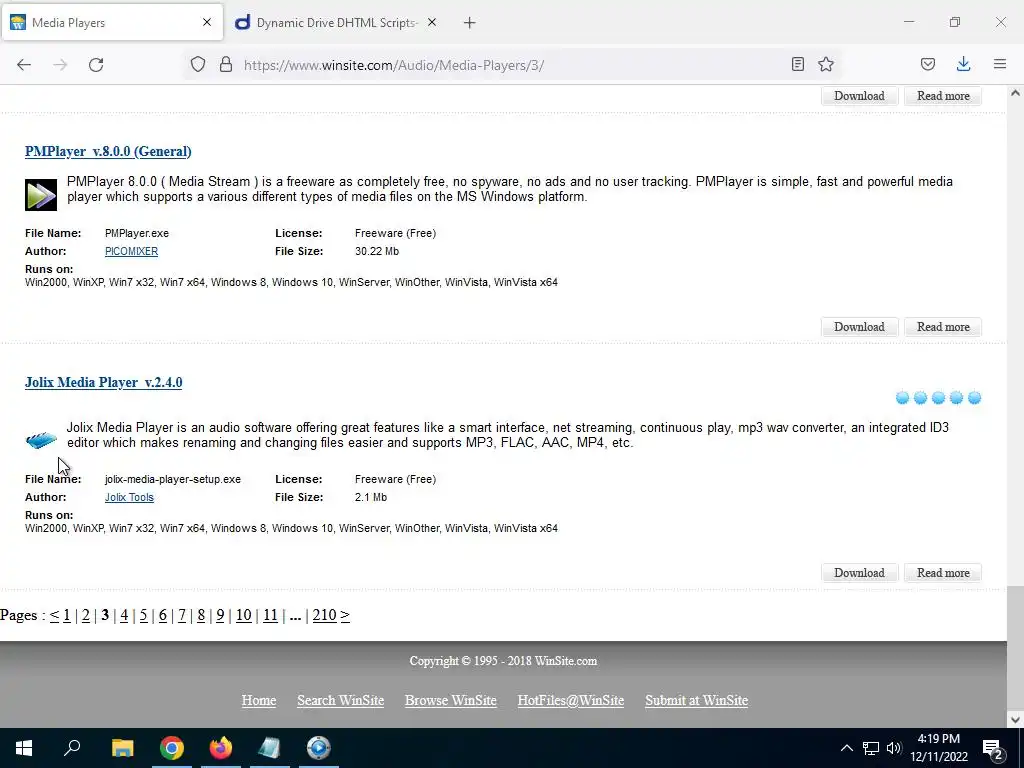Open PMPlayer v.8.0.0 (General) title link
The height and width of the screenshot is (768, 1024).
pyautogui.click(x=108, y=152)
